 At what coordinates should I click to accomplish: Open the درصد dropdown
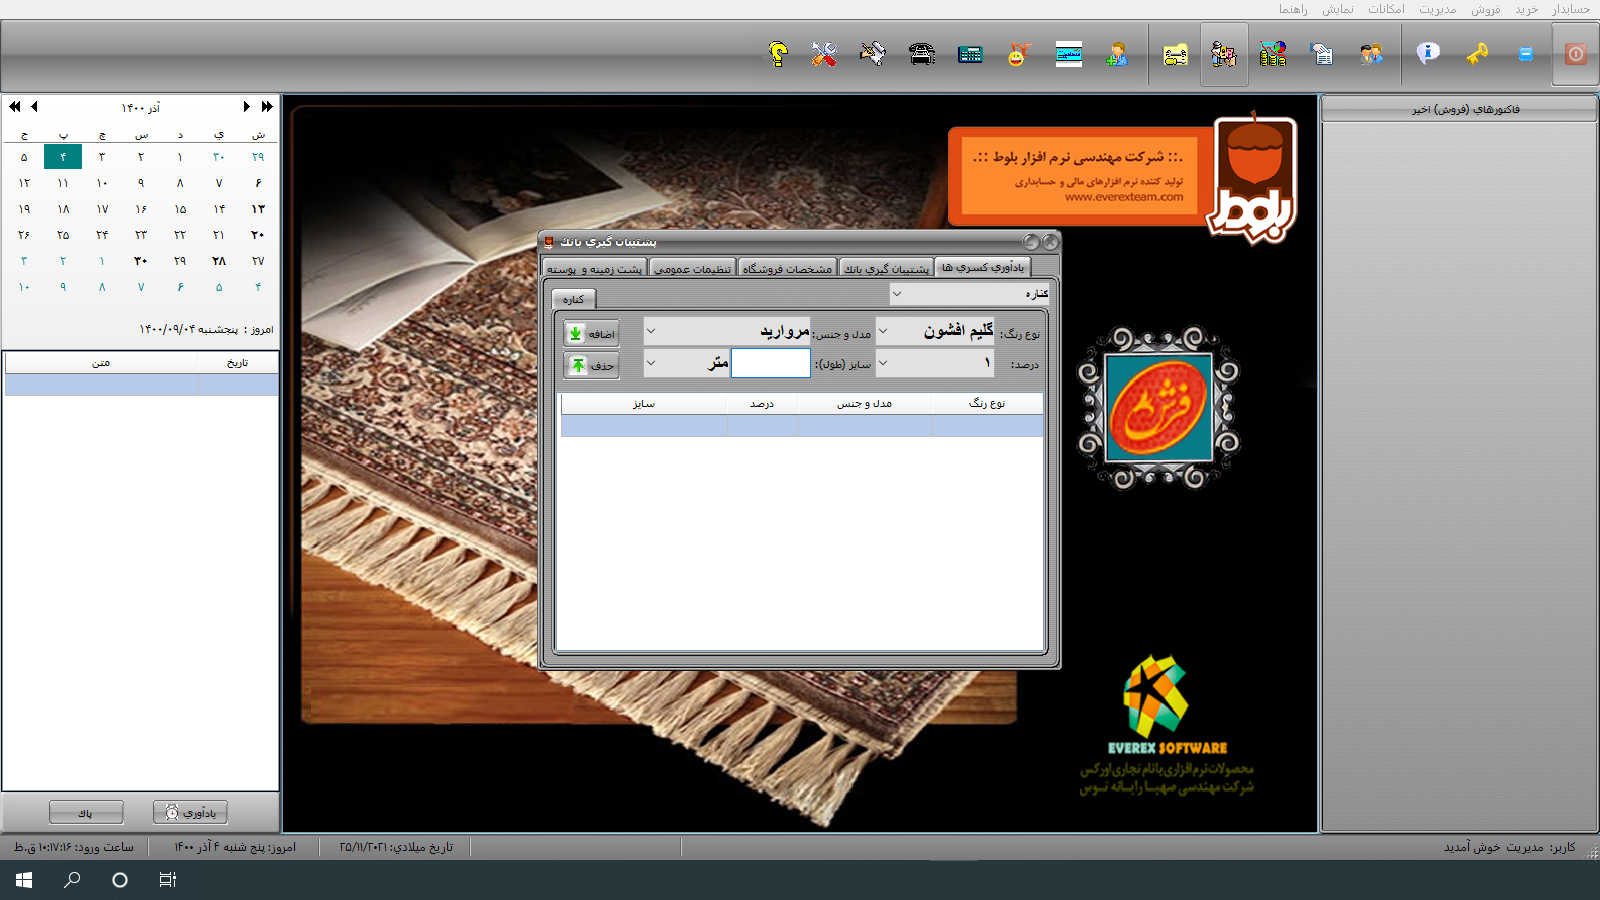pos(883,364)
